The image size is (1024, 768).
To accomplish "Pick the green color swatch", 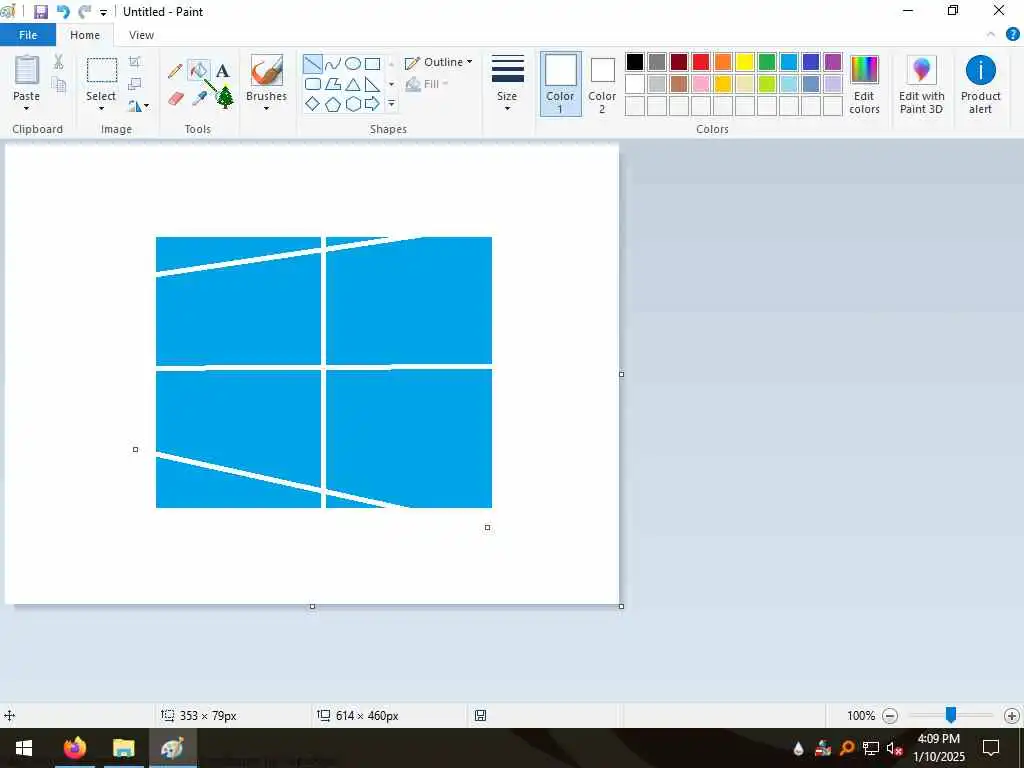I will 767,62.
